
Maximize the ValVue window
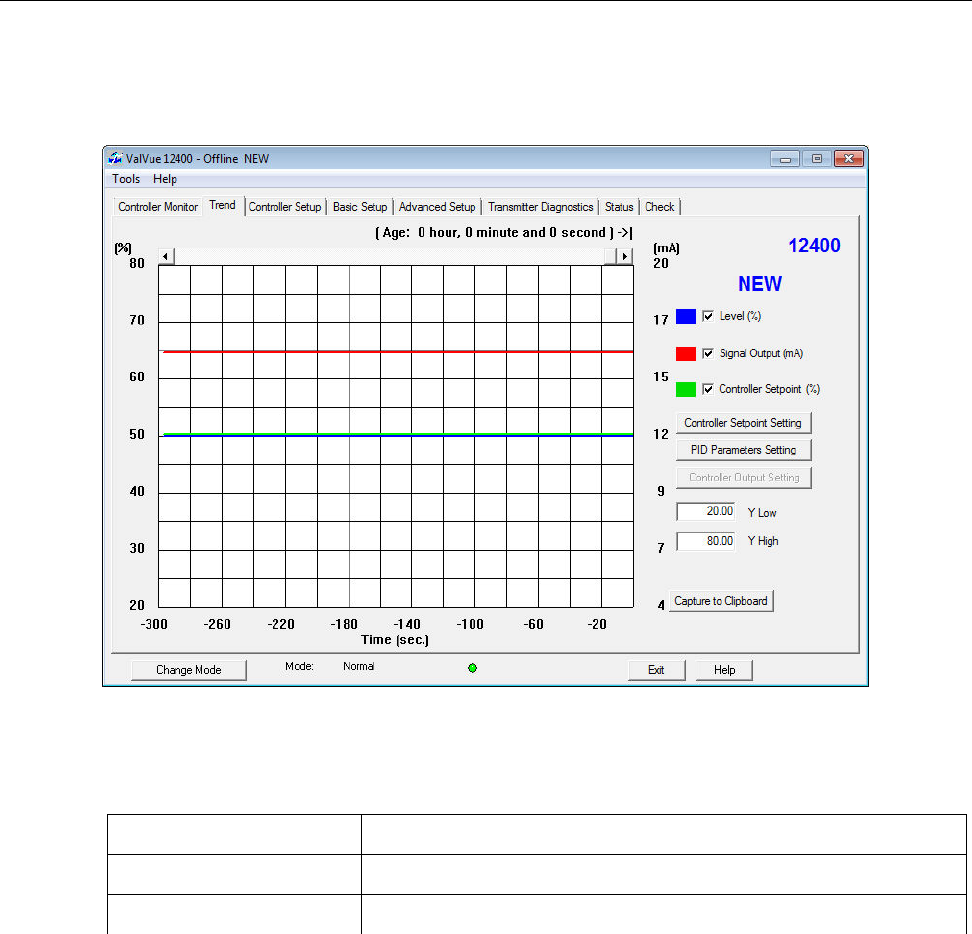[x=817, y=159]
